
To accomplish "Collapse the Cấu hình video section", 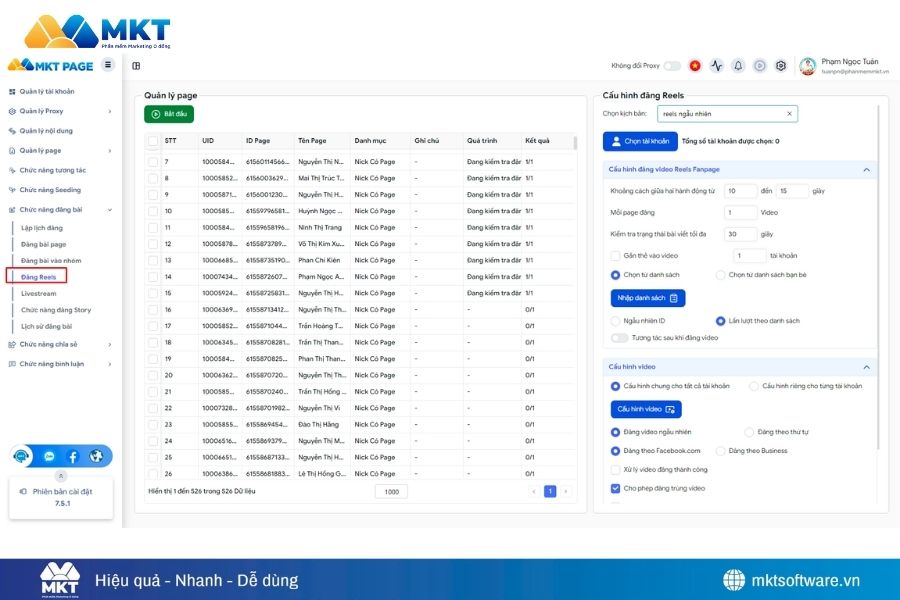I will 867,367.
